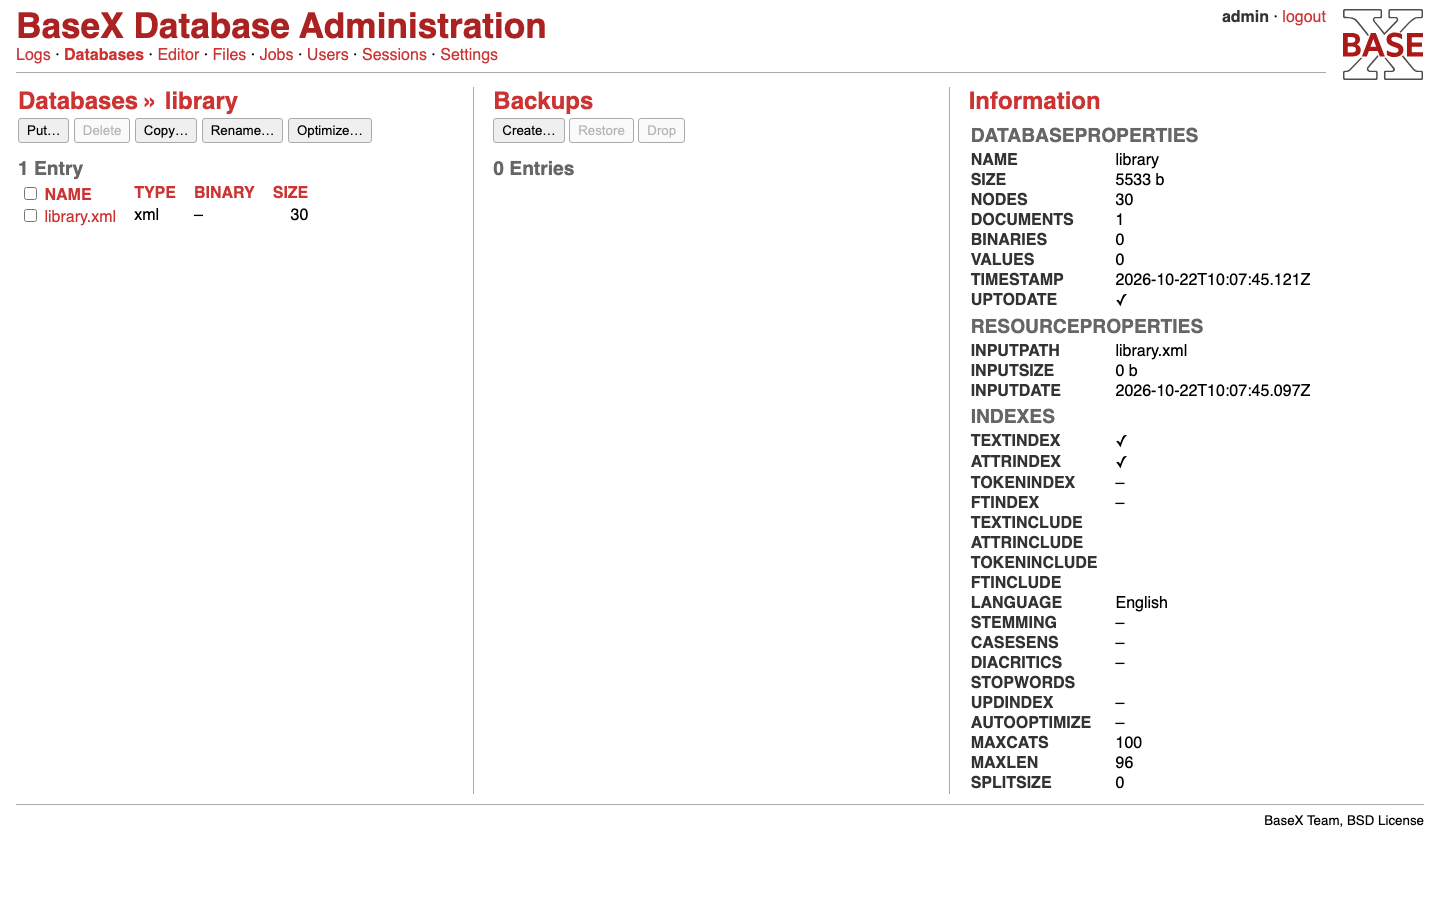Go to the Databases menu item
This screenshot has height=900, width=1440.
point(104,55)
